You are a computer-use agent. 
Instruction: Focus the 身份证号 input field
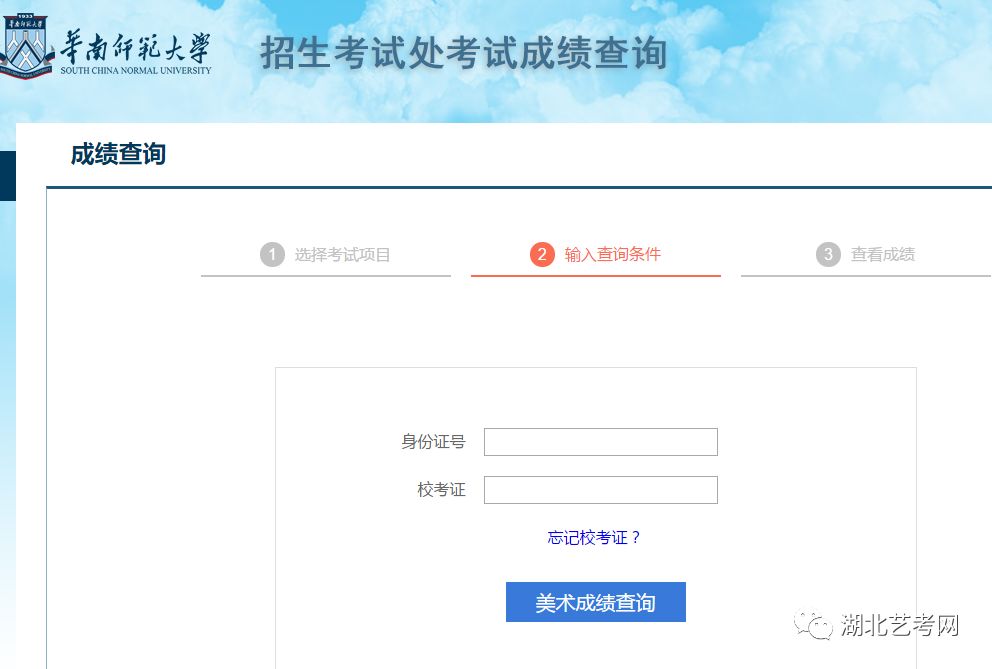pos(600,442)
